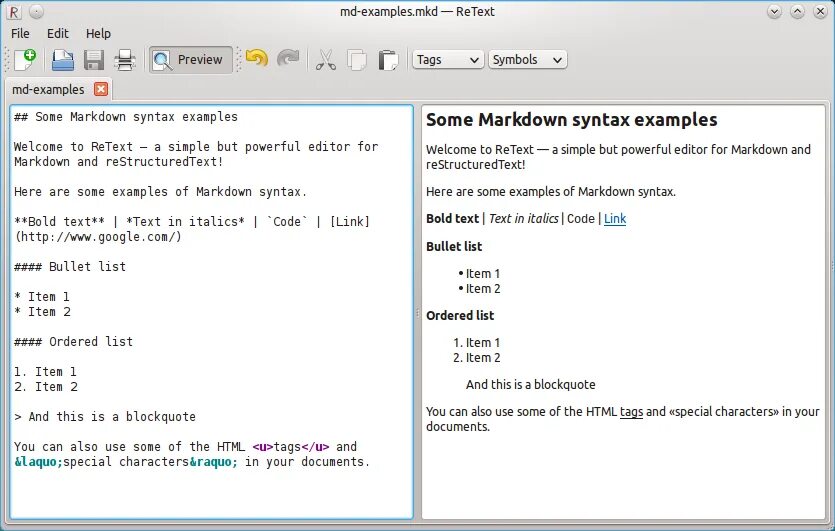Paste with the clipboard icon
This screenshot has height=531, width=835.
388,60
